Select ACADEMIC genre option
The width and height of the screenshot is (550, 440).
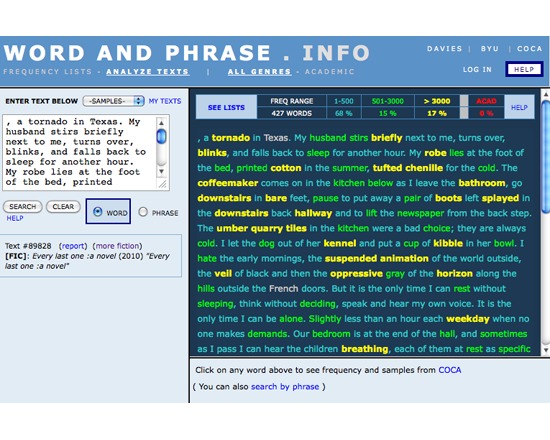(330, 72)
